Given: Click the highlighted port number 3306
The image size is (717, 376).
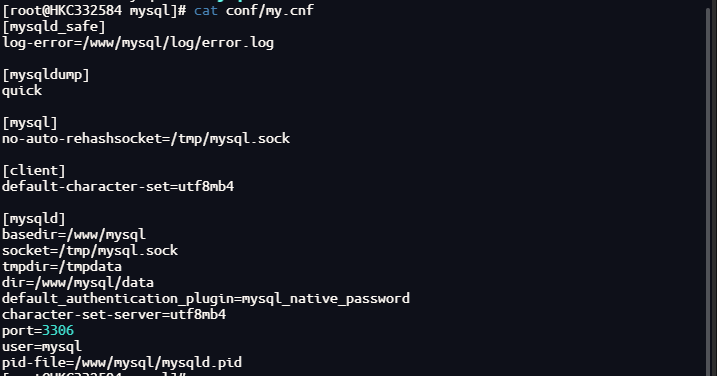Looking at the screenshot, I should coord(58,331).
